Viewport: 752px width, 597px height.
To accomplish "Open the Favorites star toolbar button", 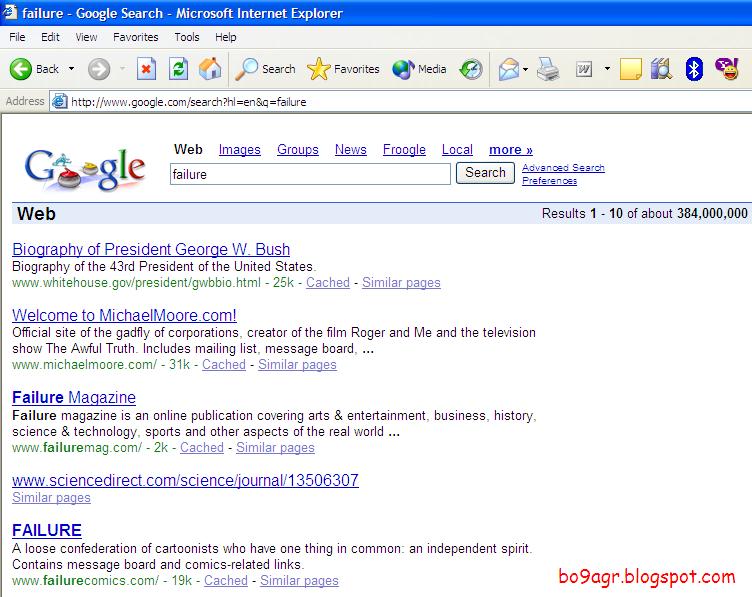I will pyautogui.click(x=343, y=69).
